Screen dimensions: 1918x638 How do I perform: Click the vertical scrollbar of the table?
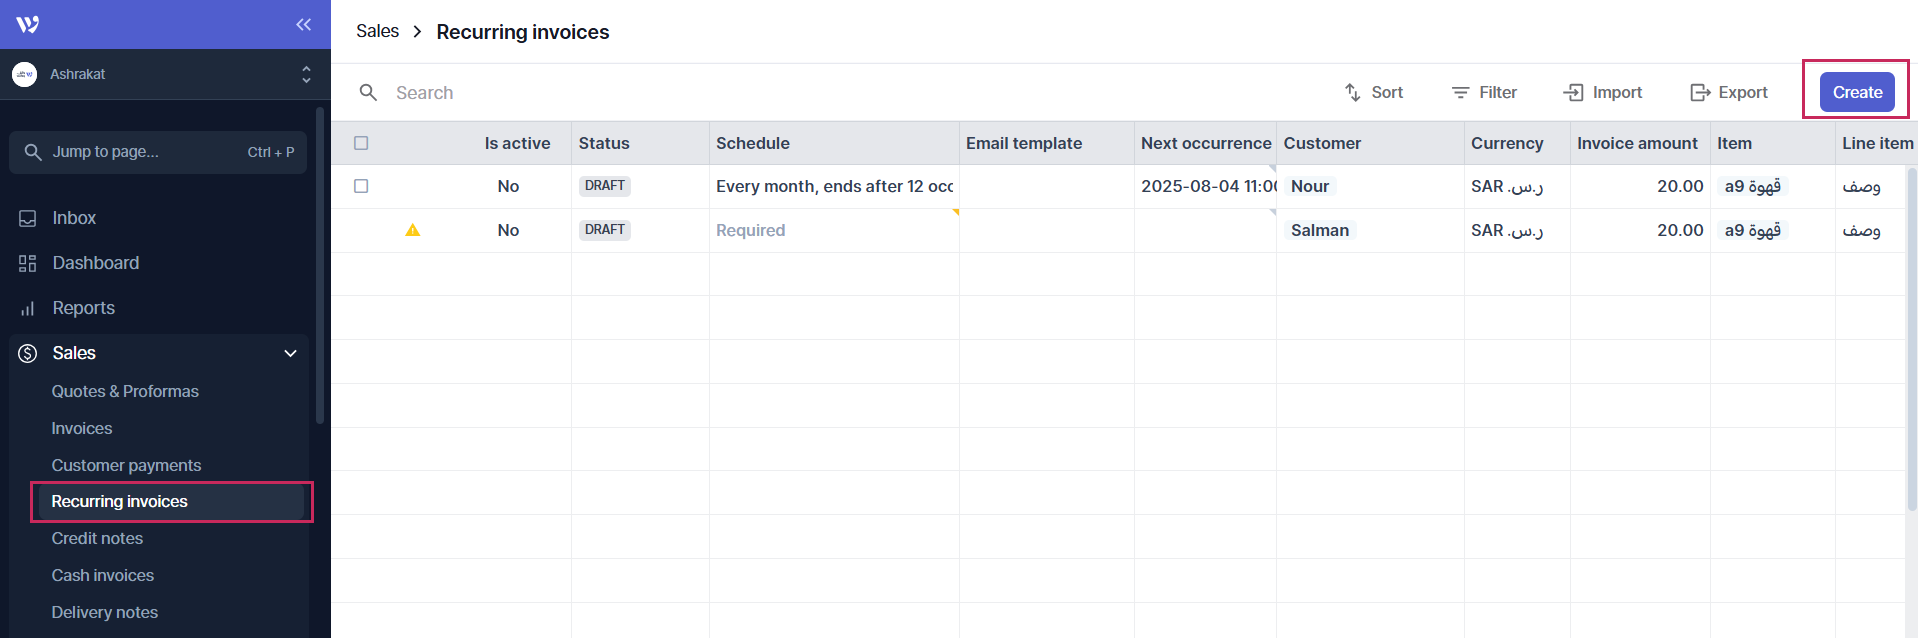[x=1911, y=340]
